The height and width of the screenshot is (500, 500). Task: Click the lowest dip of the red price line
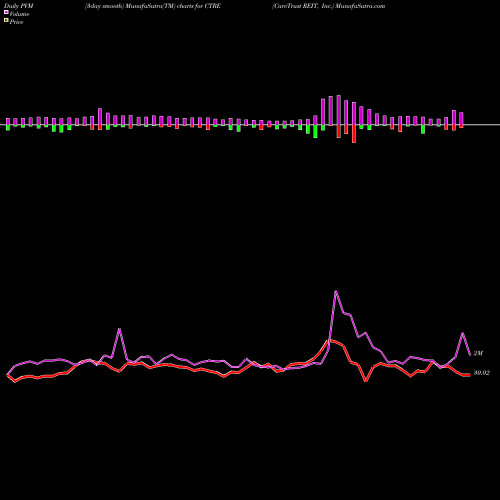point(366,381)
